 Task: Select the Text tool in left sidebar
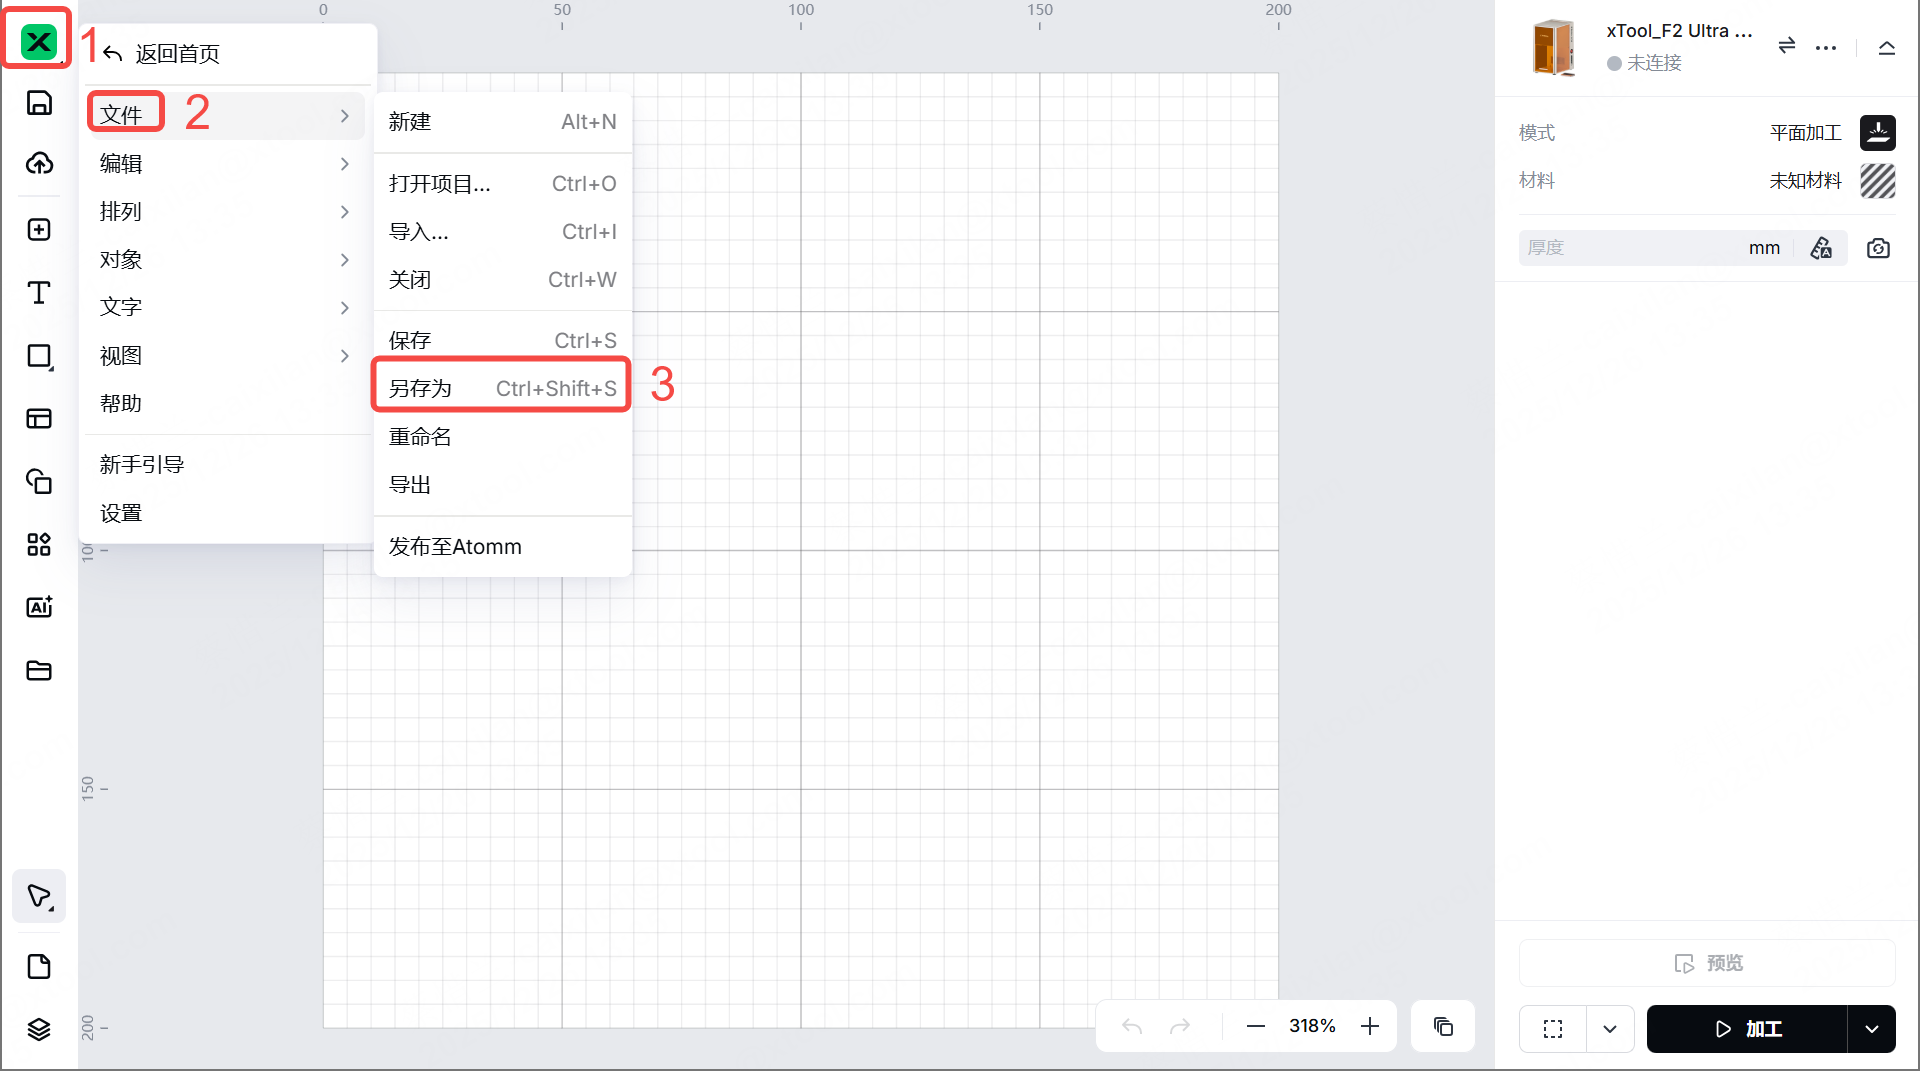(38, 293)
